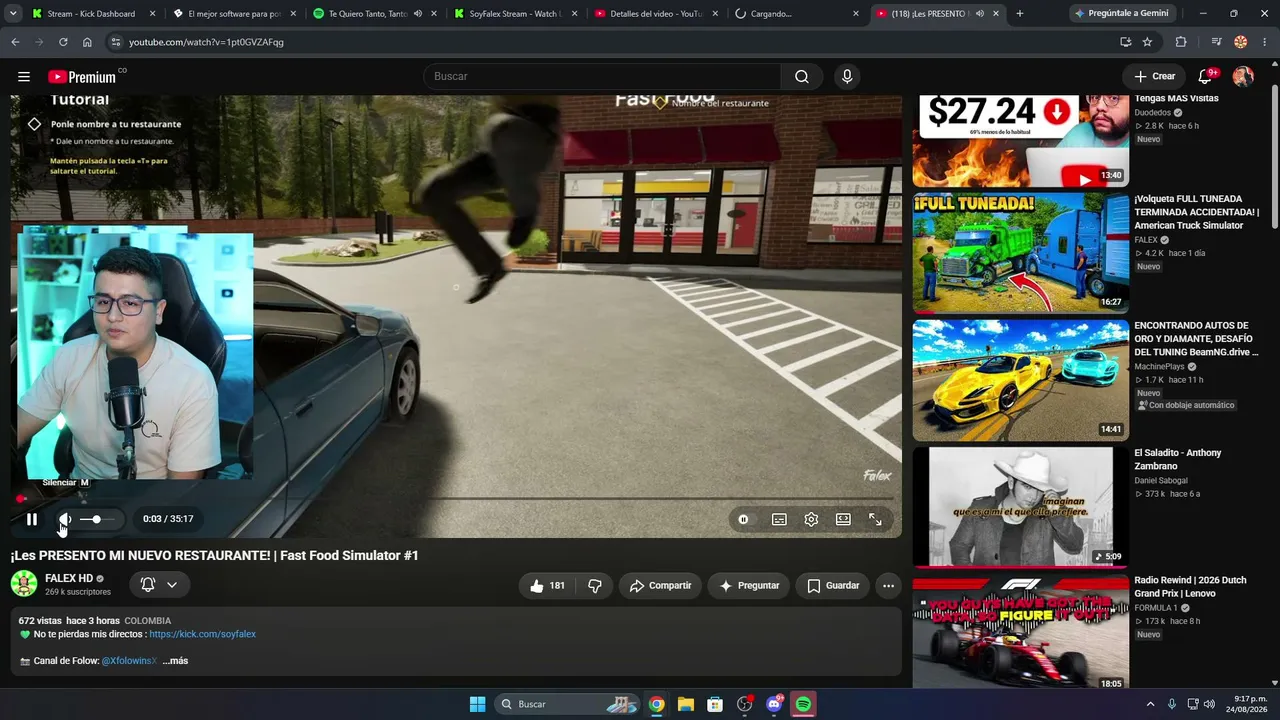Image resolution: width=1280 pixels, height=720 pixels.
Task: Open a new browser tab
Action: (1019, 14)
